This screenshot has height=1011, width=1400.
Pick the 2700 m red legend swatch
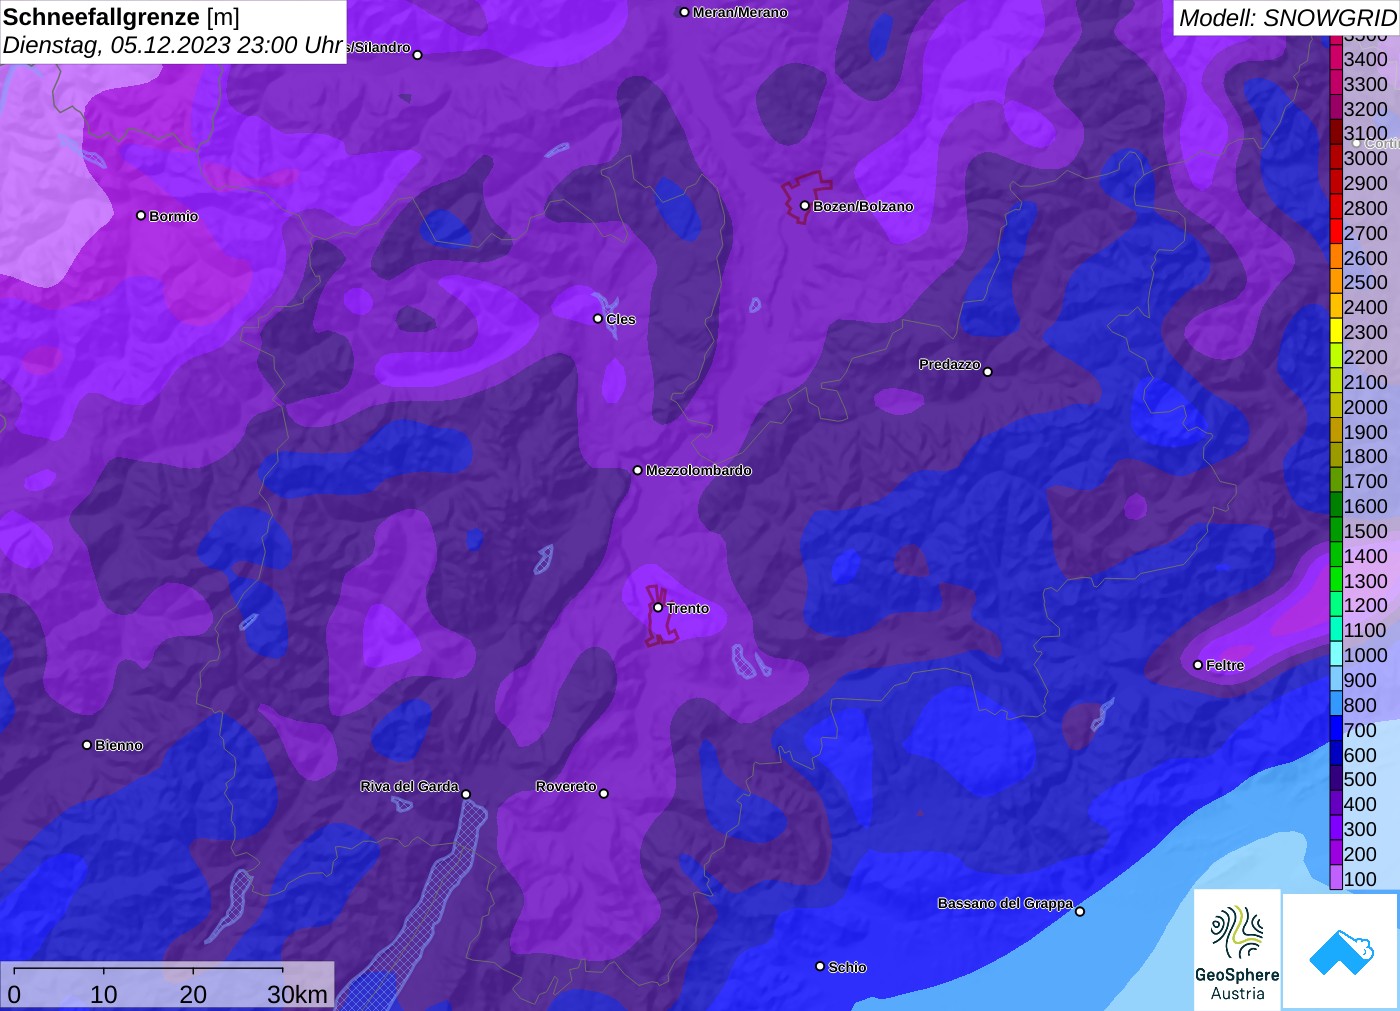[1336, 232]
